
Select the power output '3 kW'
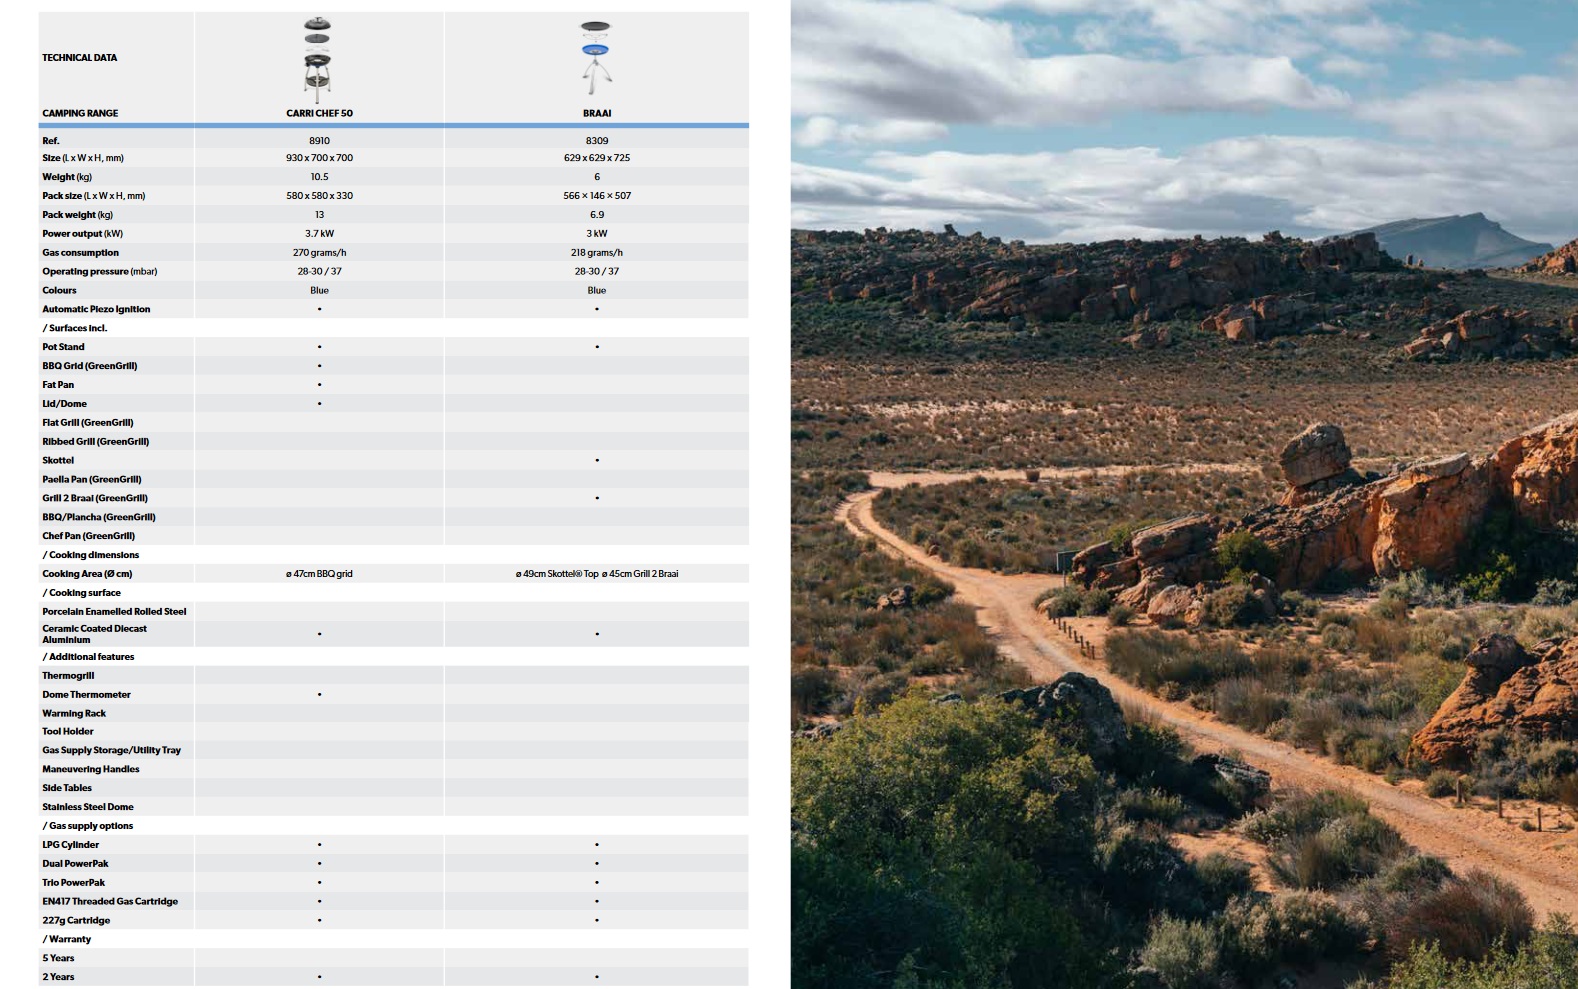tap(597, 234)
